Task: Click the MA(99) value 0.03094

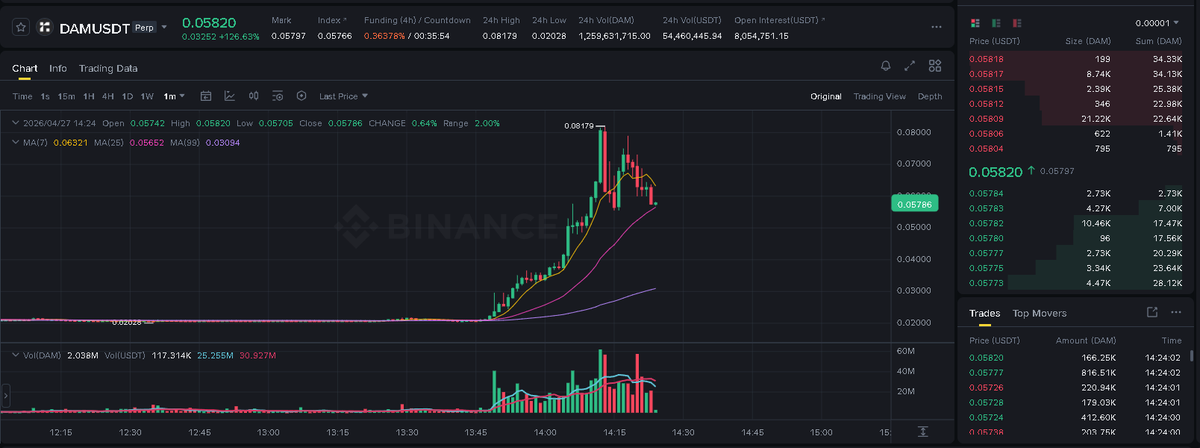Action: pos(221,143)
